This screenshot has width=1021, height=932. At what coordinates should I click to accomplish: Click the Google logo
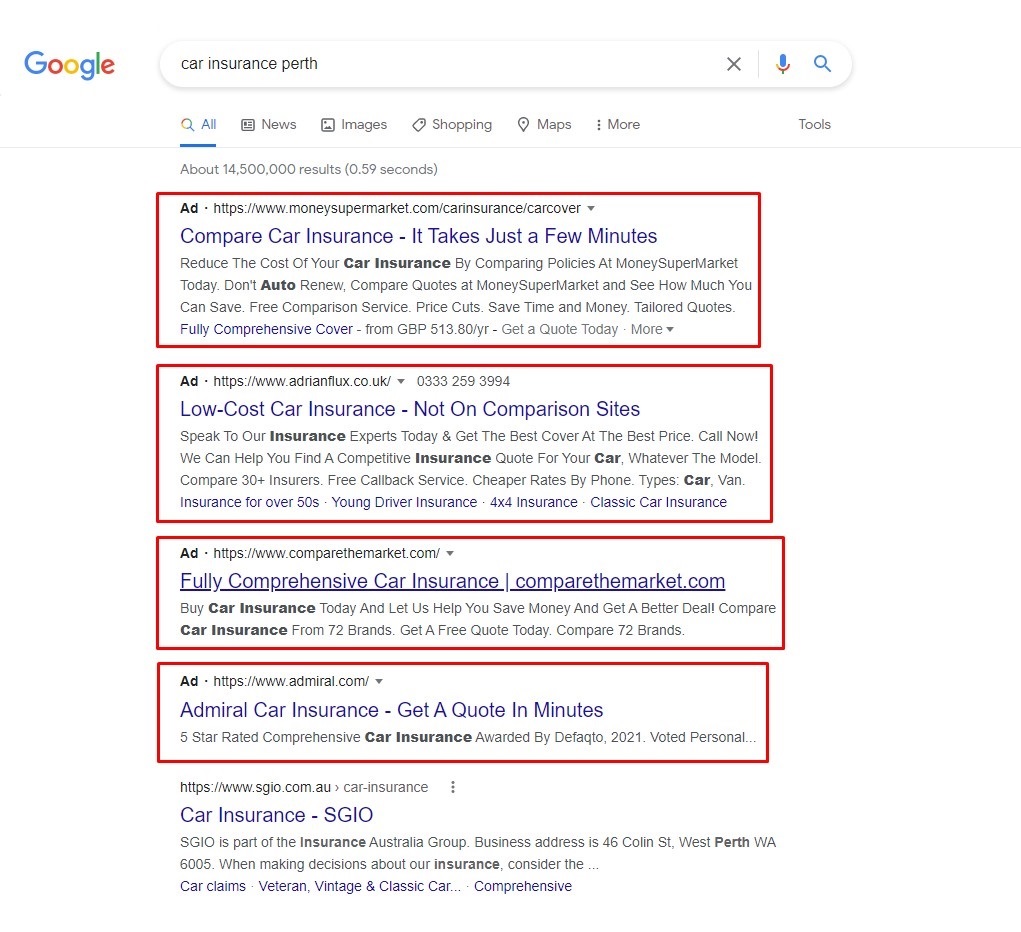click(x=69, y=64)
